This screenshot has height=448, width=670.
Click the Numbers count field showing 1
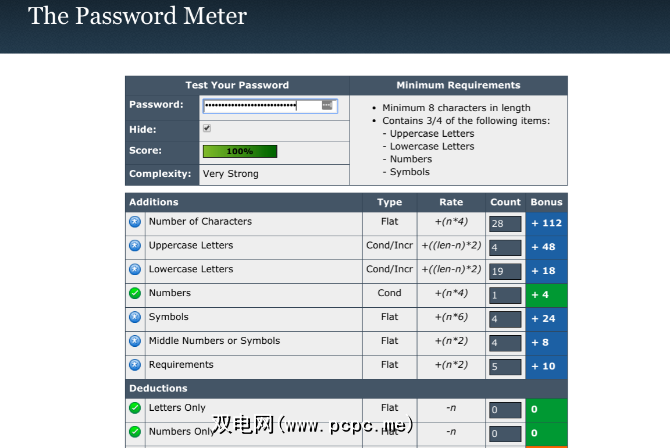(505, 295)
